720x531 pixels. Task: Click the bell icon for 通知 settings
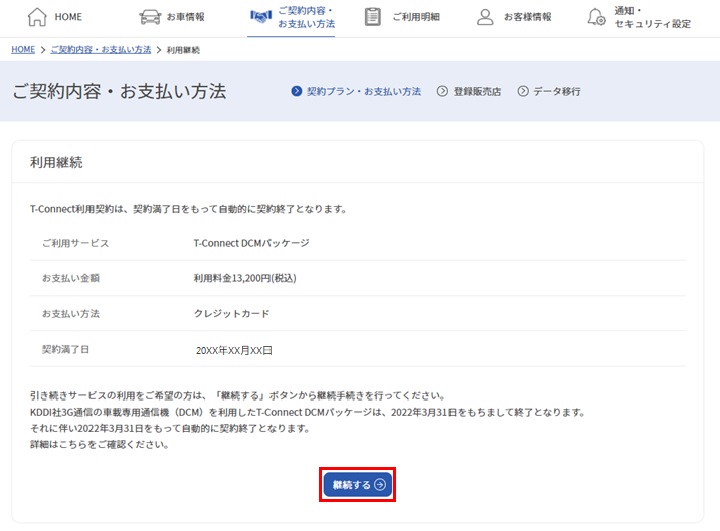(x=596, y=17)
